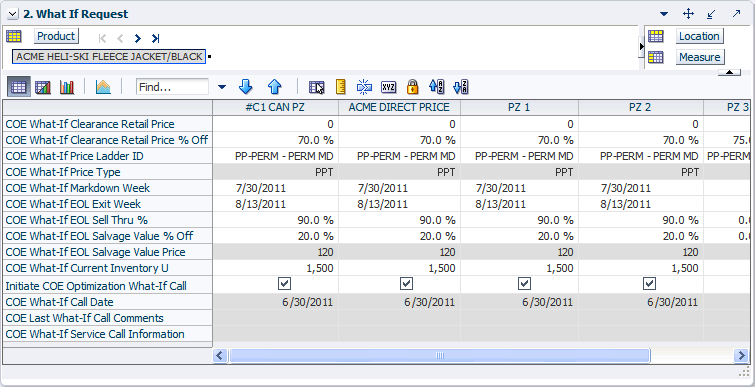Viewport: 755px width, 387px height.
Task: Select COE What-If Price Ladder ID row
Action: pyautogui.click(x=107, y=156)
